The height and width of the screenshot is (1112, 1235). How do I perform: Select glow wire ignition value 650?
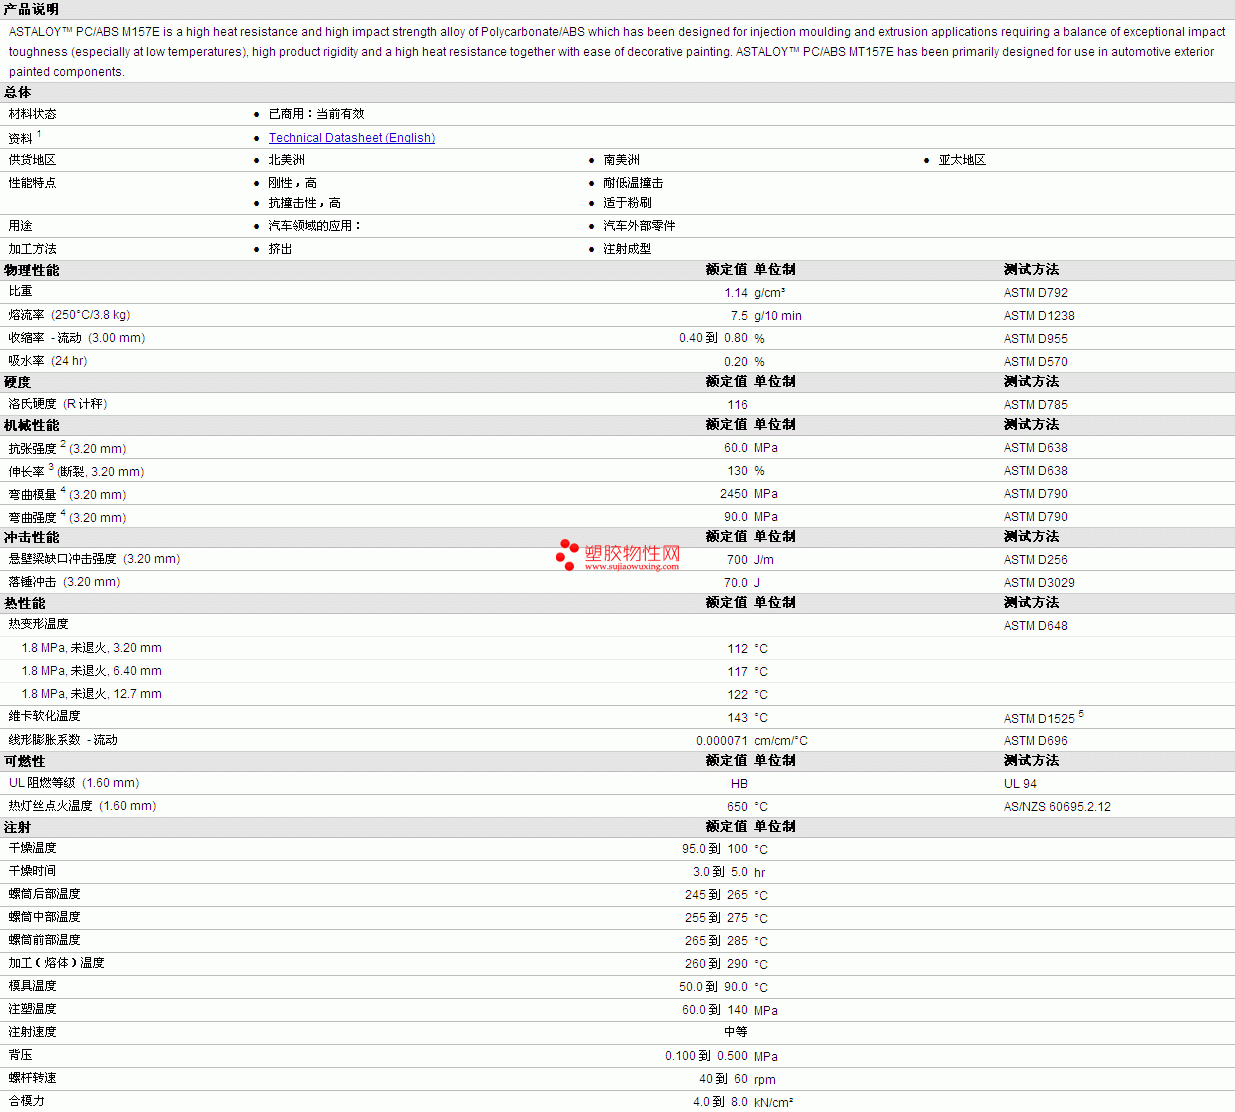pos(738,807)
